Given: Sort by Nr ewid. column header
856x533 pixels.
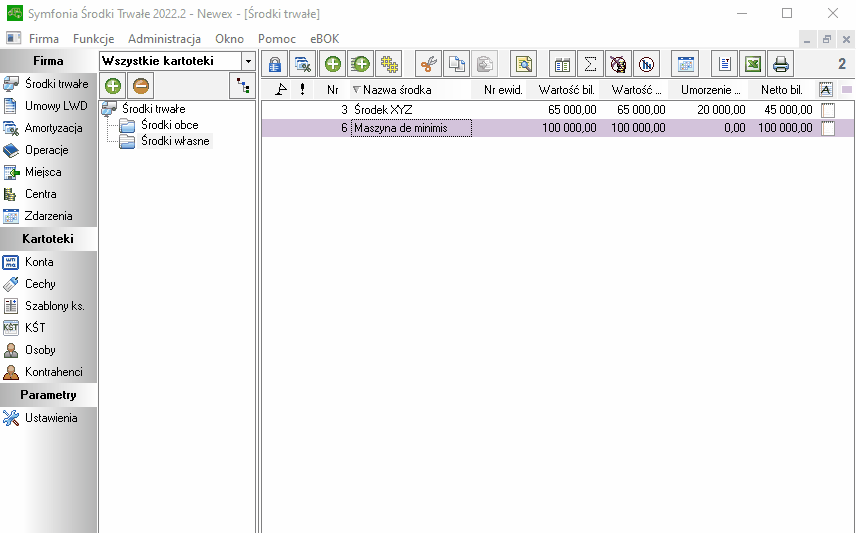Looking at the screenshot, I should (x=502, y=90).
